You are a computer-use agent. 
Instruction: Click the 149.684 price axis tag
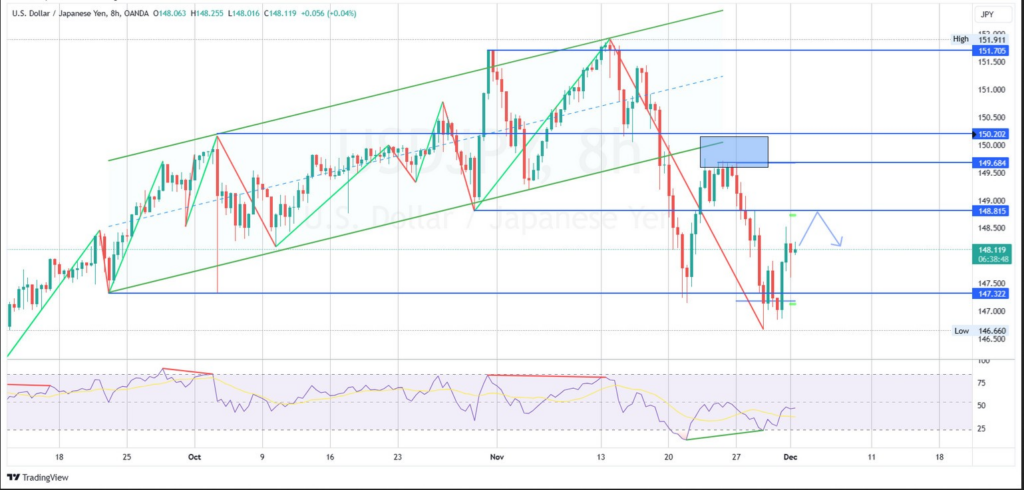point(992,162)
